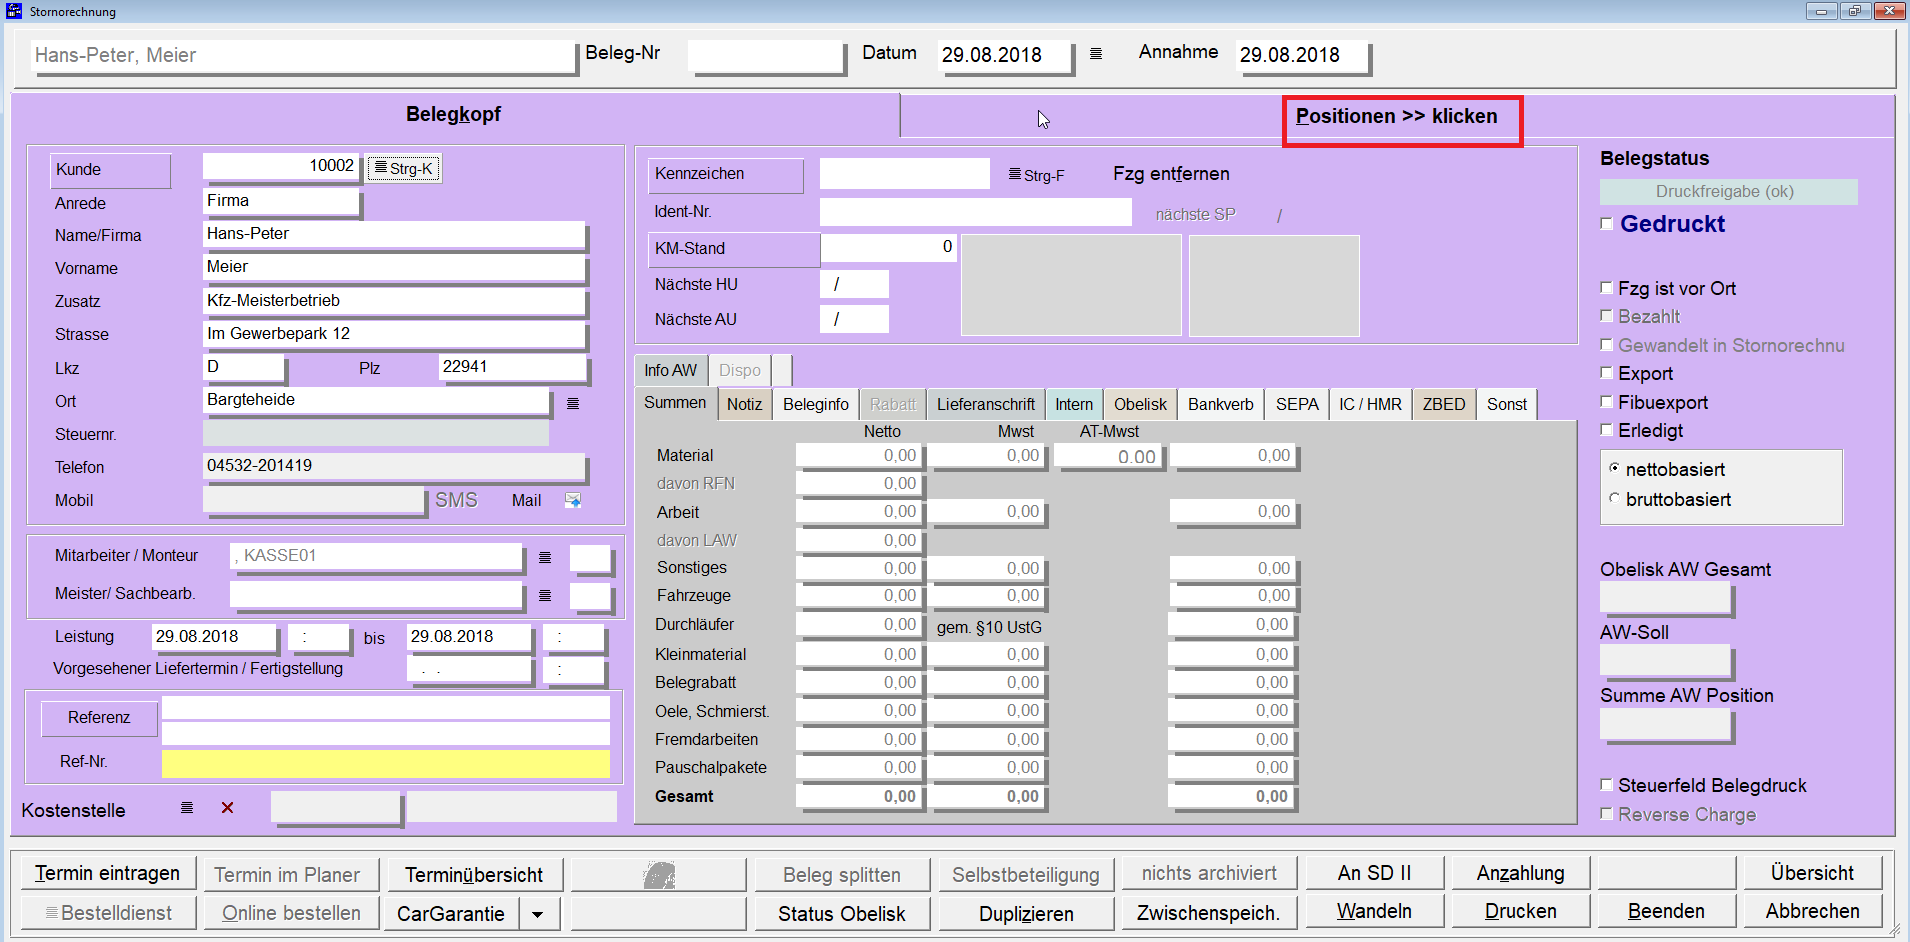Click the greyed icon button in bottom toolbar

(x=659, y=874)
